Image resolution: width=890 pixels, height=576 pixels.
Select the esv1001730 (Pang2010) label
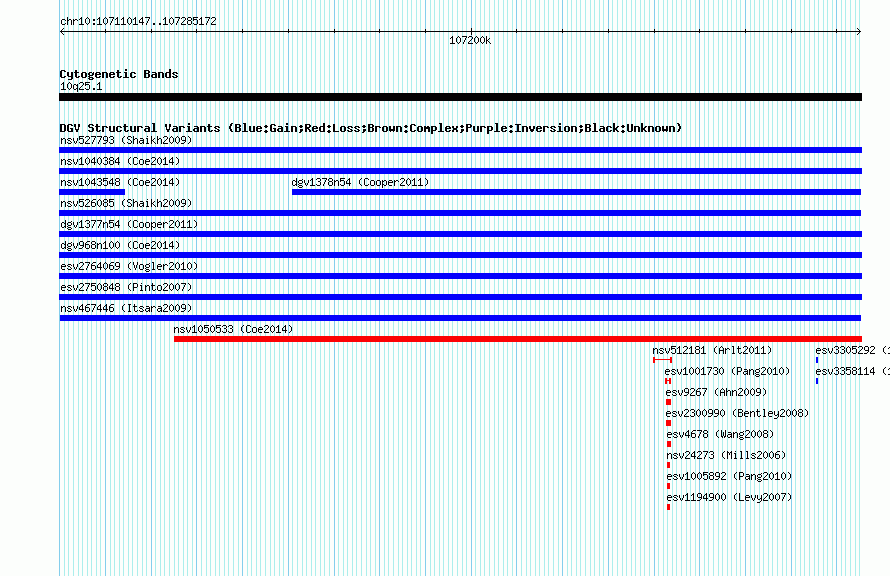[727, 371]
